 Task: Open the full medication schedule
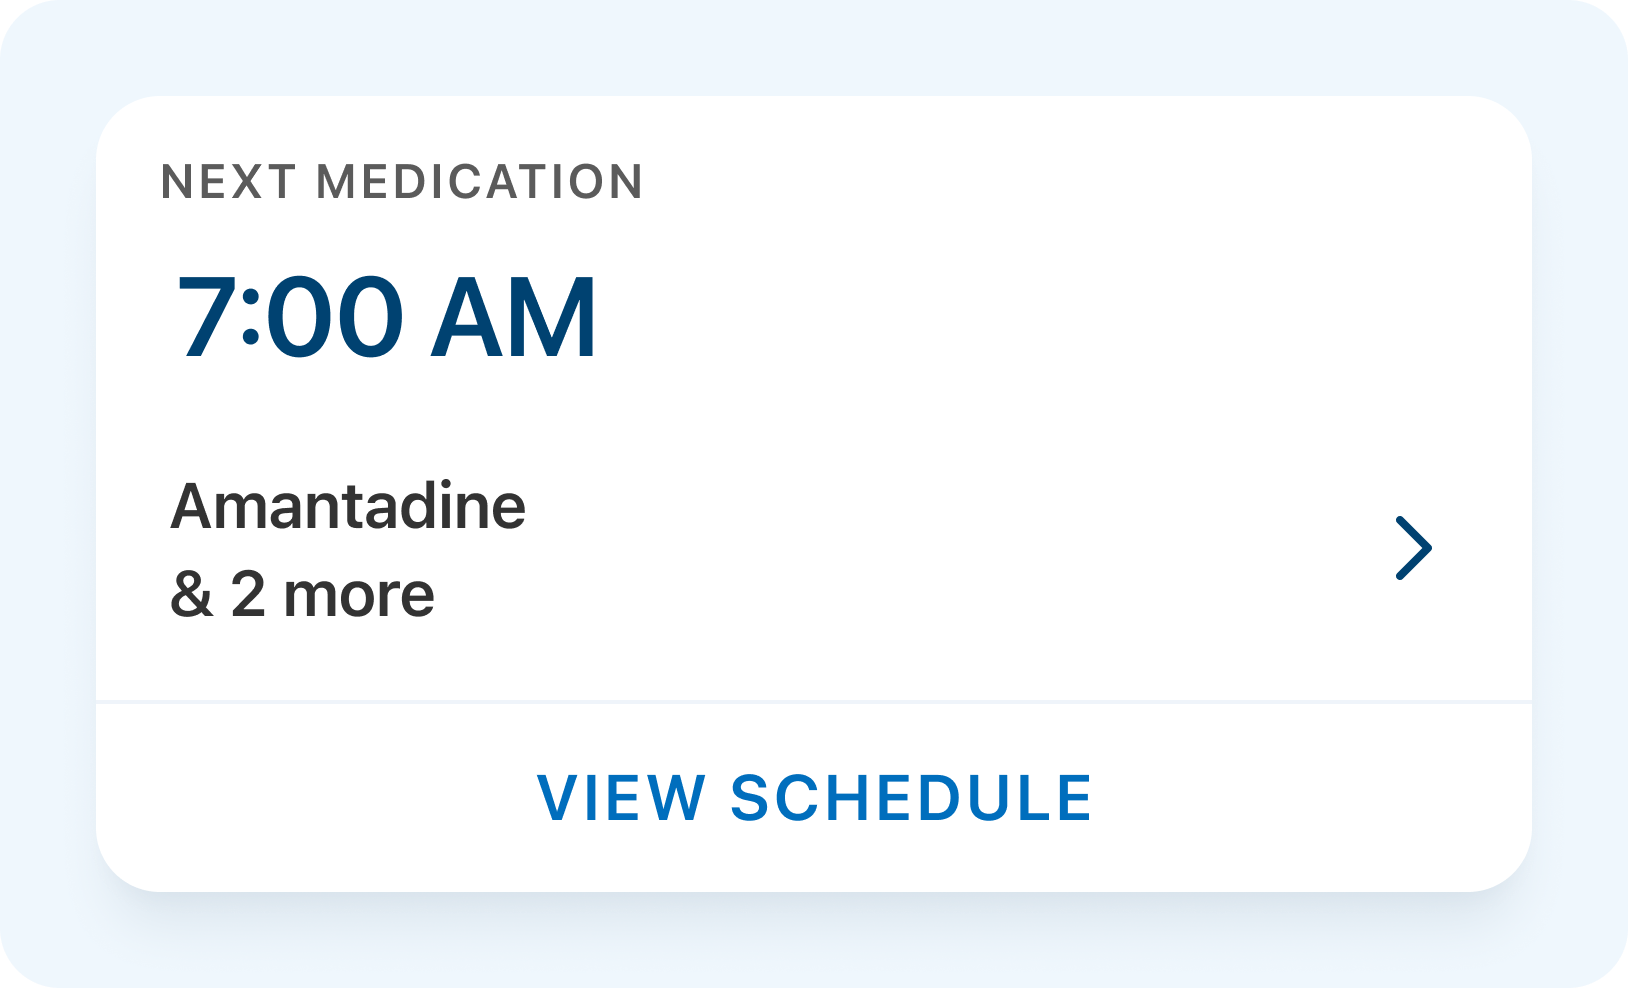point(814,798)
